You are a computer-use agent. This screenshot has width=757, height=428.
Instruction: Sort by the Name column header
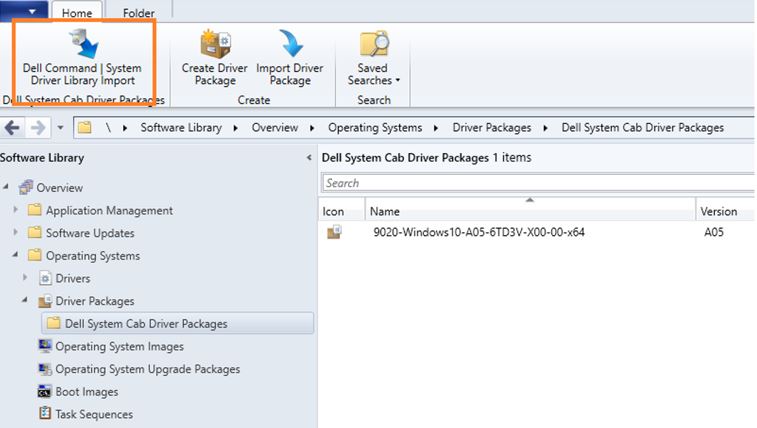tap(530, 211)
